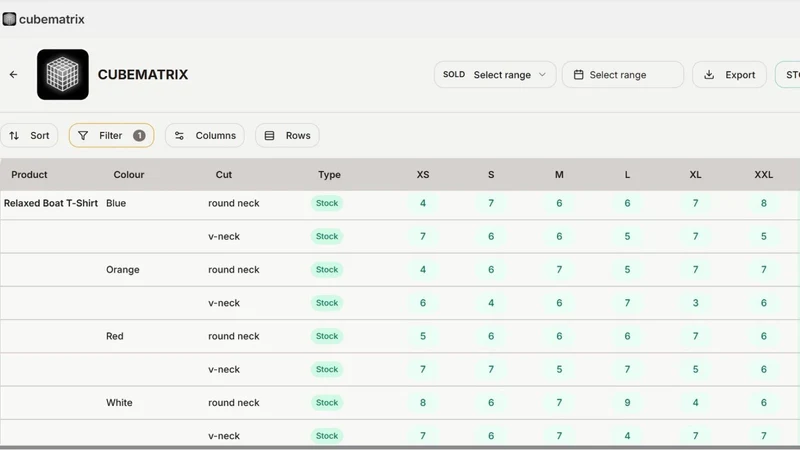Screen dimensions: 800x450
Task: Click Stock badge in Blue round neck row
Action: pos(327,203)
